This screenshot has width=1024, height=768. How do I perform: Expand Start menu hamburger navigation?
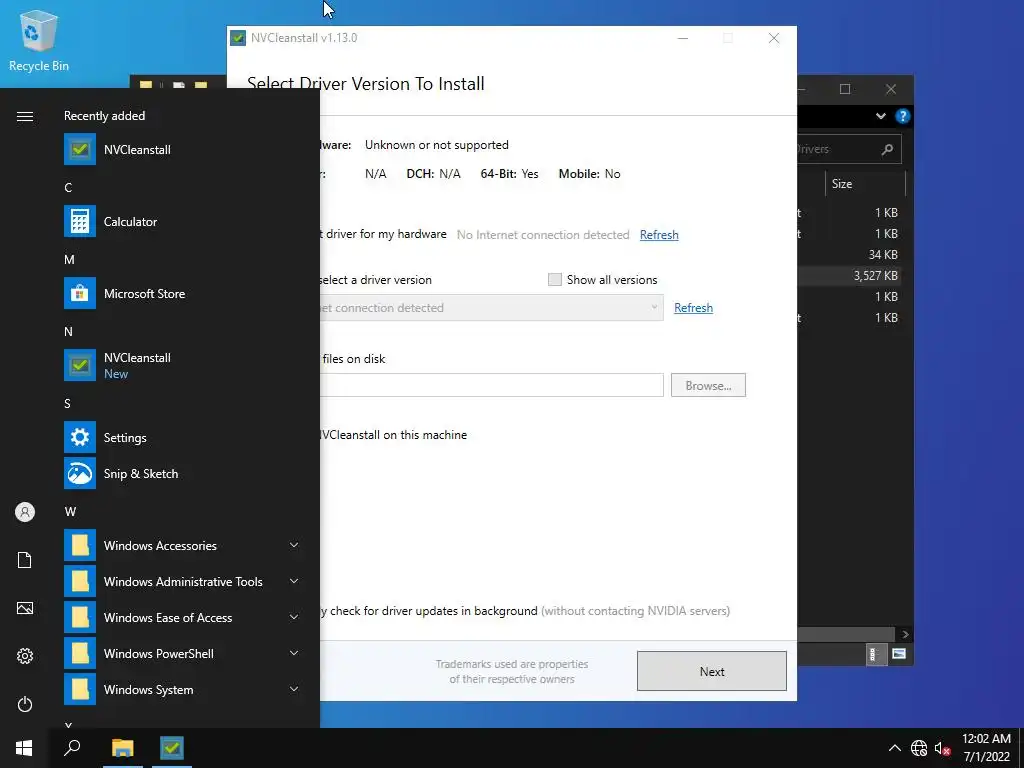(x=25, y=116)
